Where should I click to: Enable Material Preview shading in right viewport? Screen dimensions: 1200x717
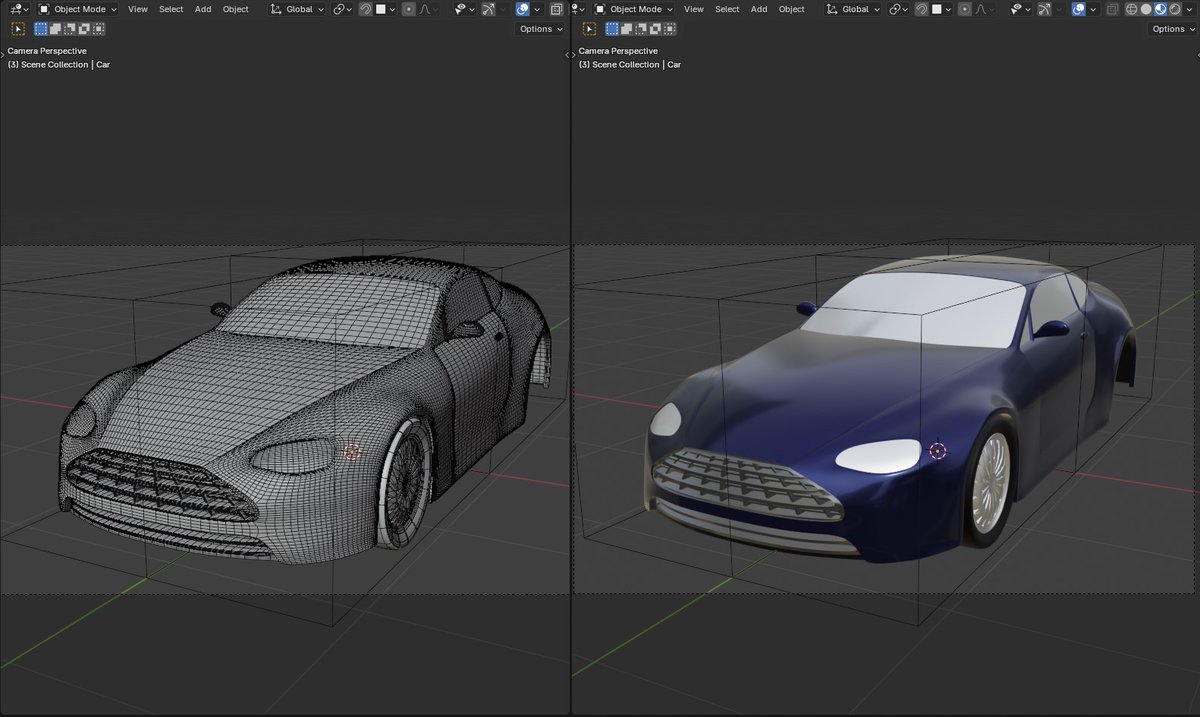click(x=1160, y=9)
